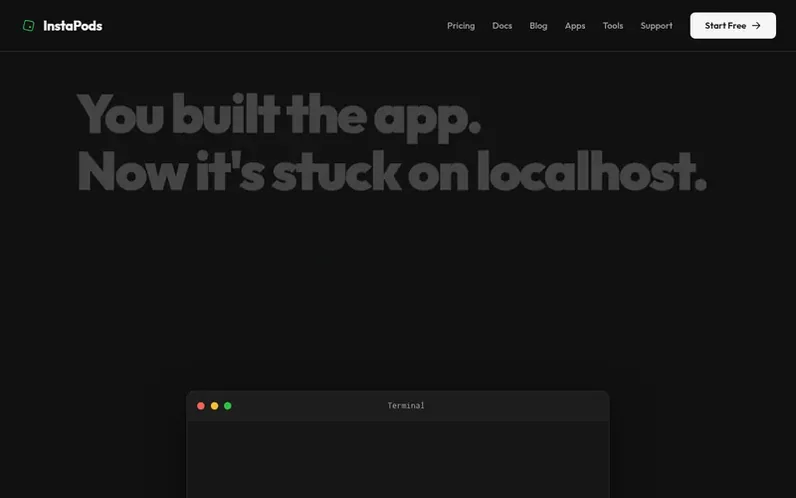
Task: Click the headline line 'Now it's stuck on localhost.'
Action: [x=391, y=171]
